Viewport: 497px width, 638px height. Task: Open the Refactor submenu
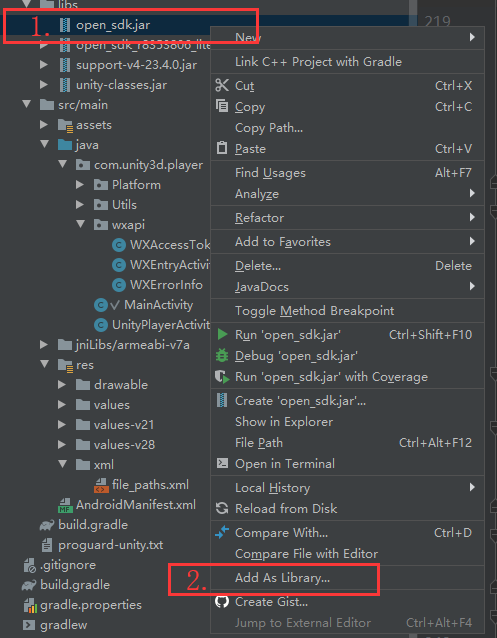(347, 218)
